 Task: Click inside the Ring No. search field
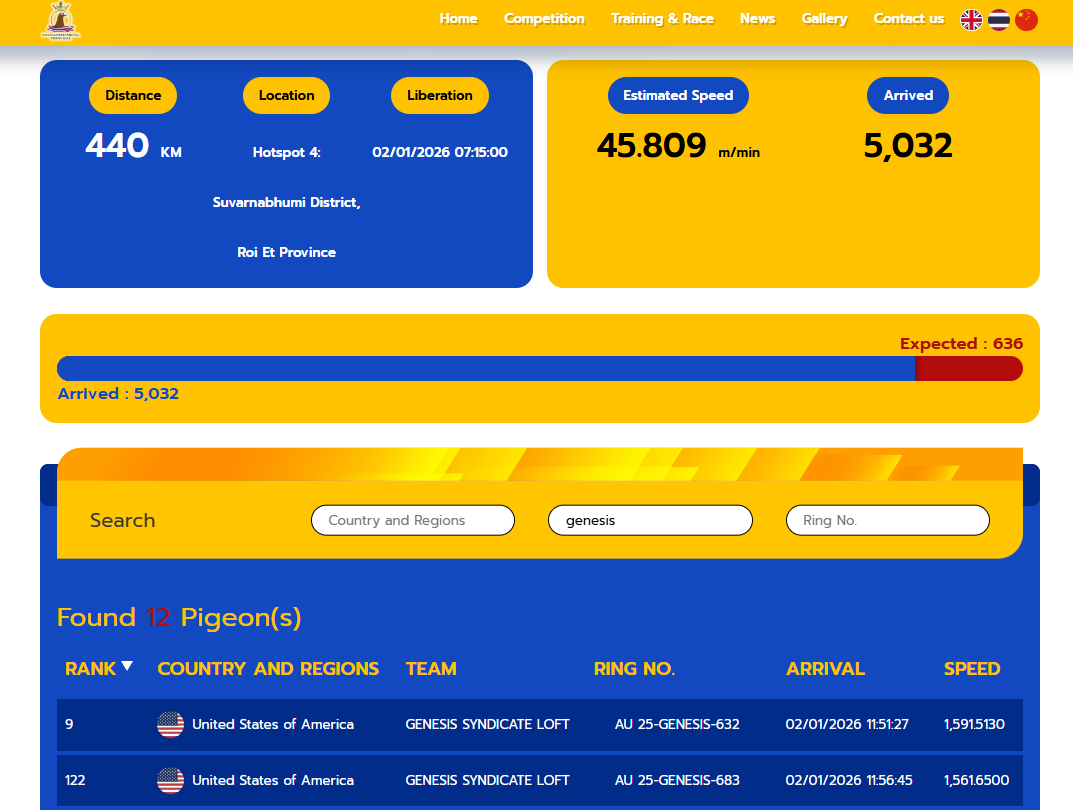(x=887, y=520)
